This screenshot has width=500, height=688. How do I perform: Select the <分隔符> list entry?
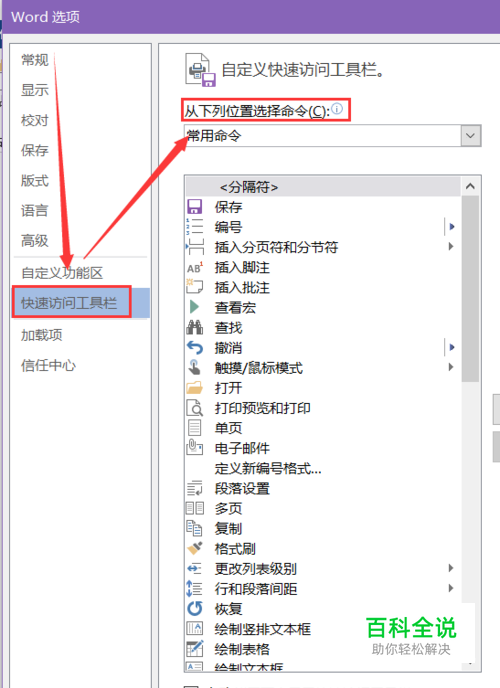coord(323,187)
